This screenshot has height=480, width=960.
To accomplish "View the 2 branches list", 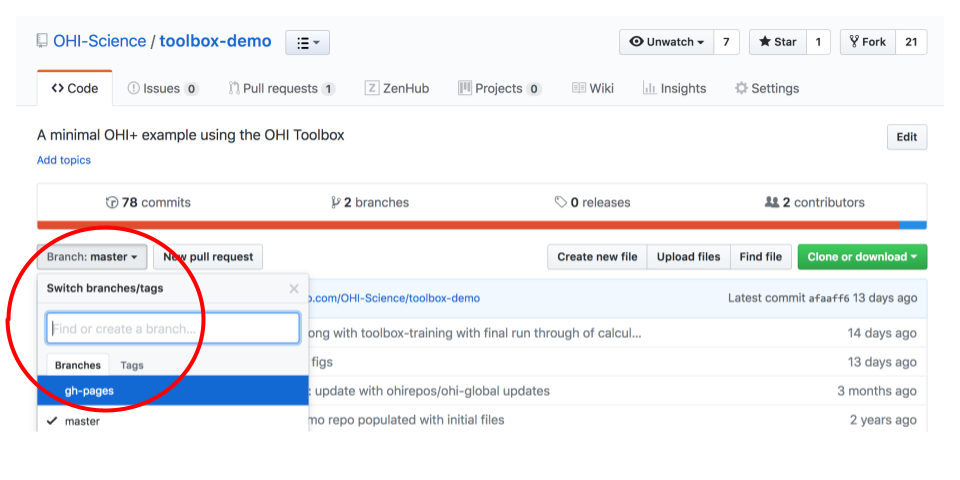I will pyautogui.click(x=370, y=202).
